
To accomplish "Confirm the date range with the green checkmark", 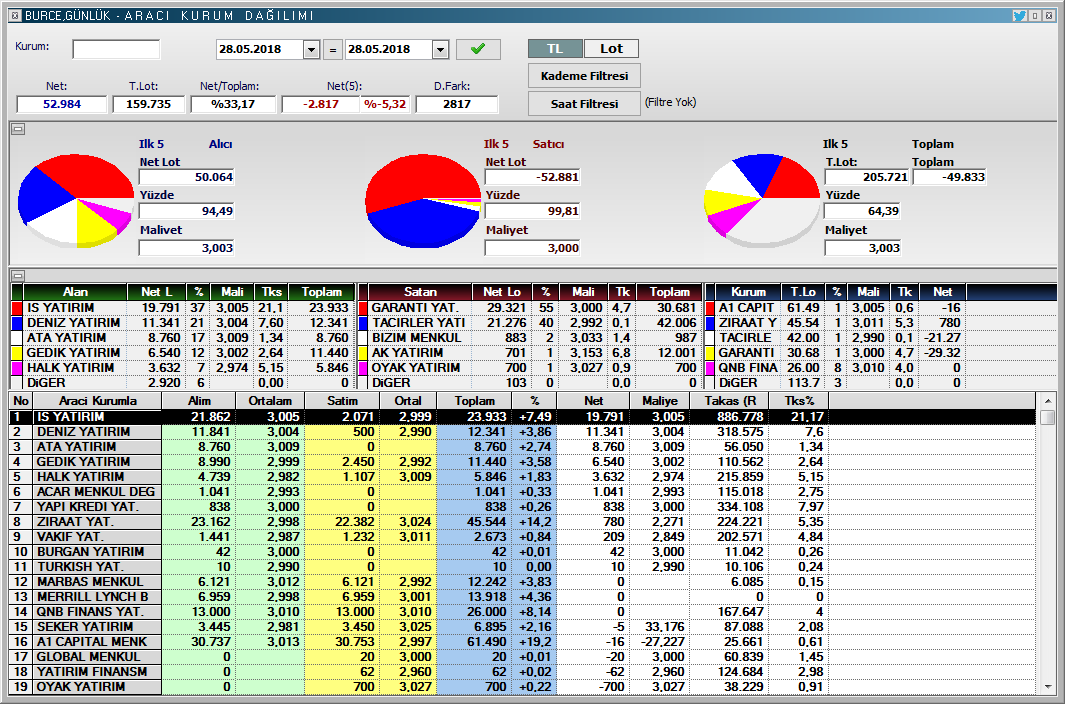I will click(x=478, y=49).
